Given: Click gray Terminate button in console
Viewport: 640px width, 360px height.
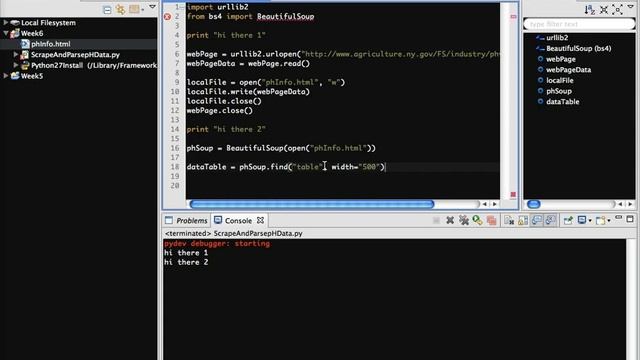Looking at the screenshot, I should coord(436,220).
